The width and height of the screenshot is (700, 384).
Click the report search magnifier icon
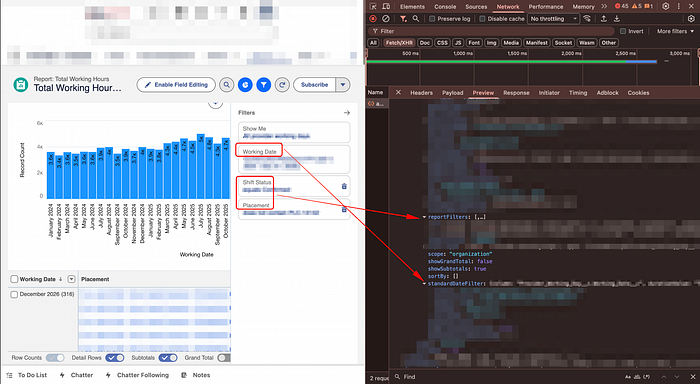227,84
